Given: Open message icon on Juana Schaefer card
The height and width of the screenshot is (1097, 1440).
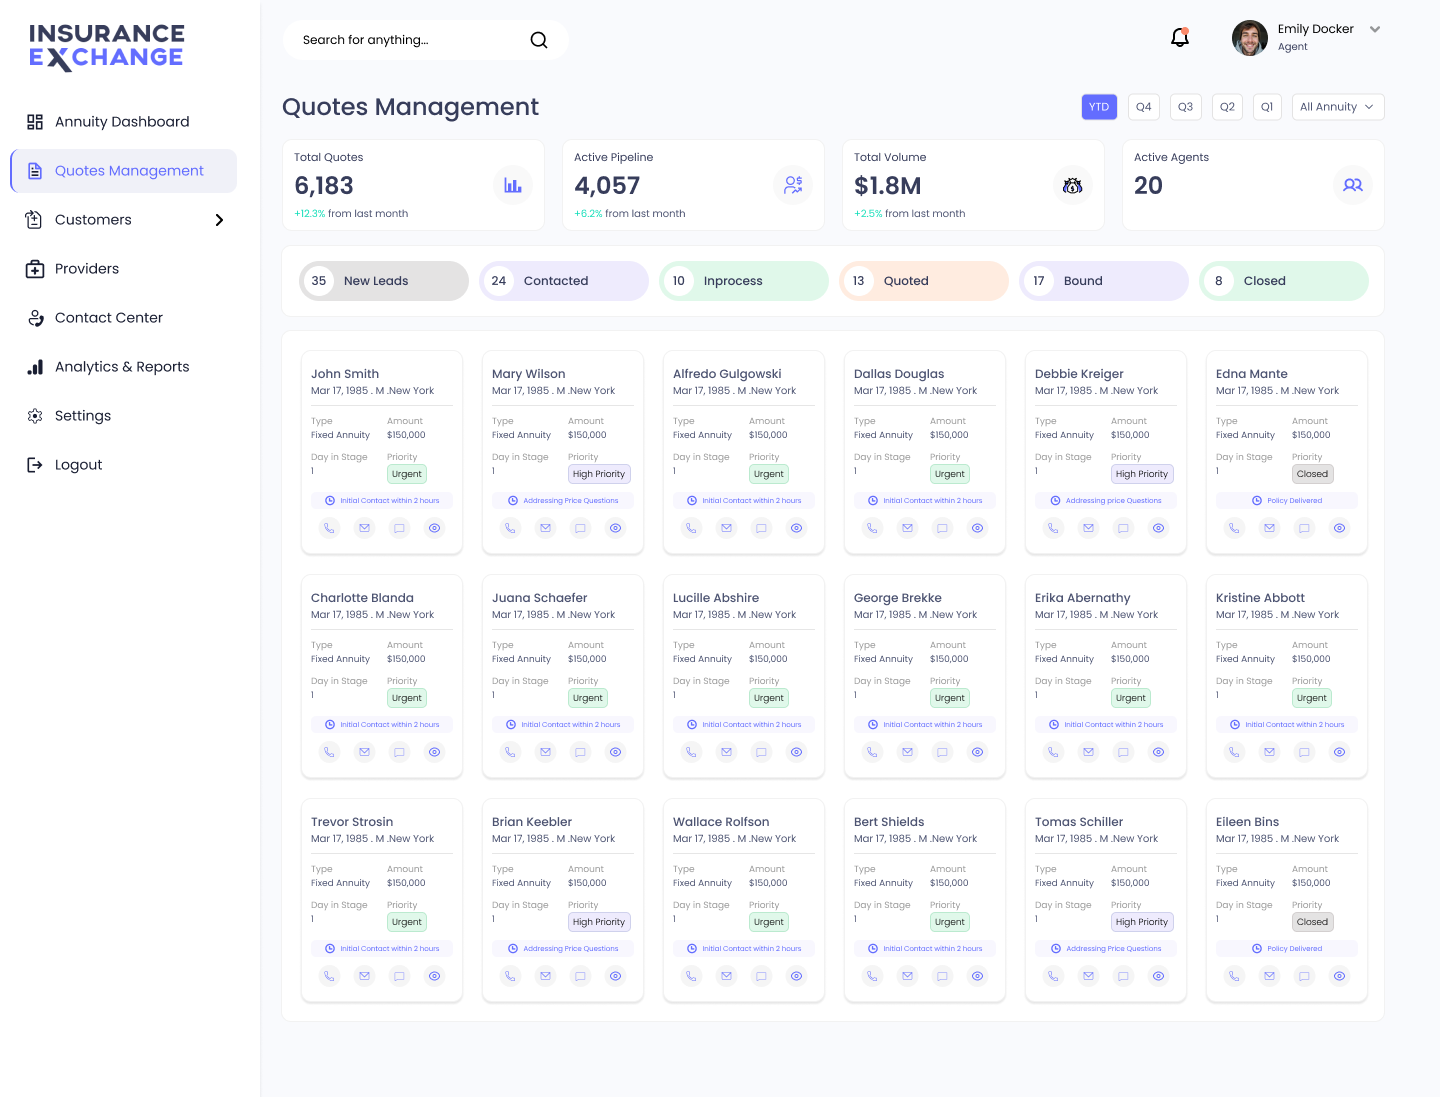Looking at the screenshot, I should (x=580, y=752).
